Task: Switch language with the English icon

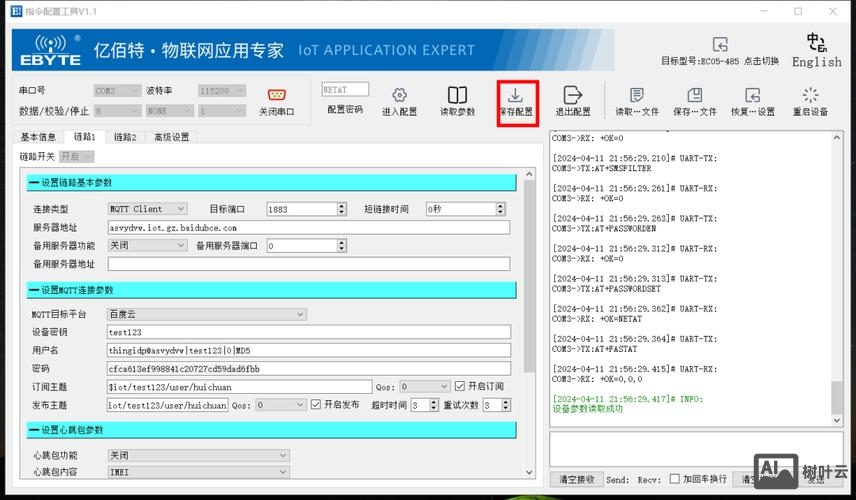Action: pos(816,43)
